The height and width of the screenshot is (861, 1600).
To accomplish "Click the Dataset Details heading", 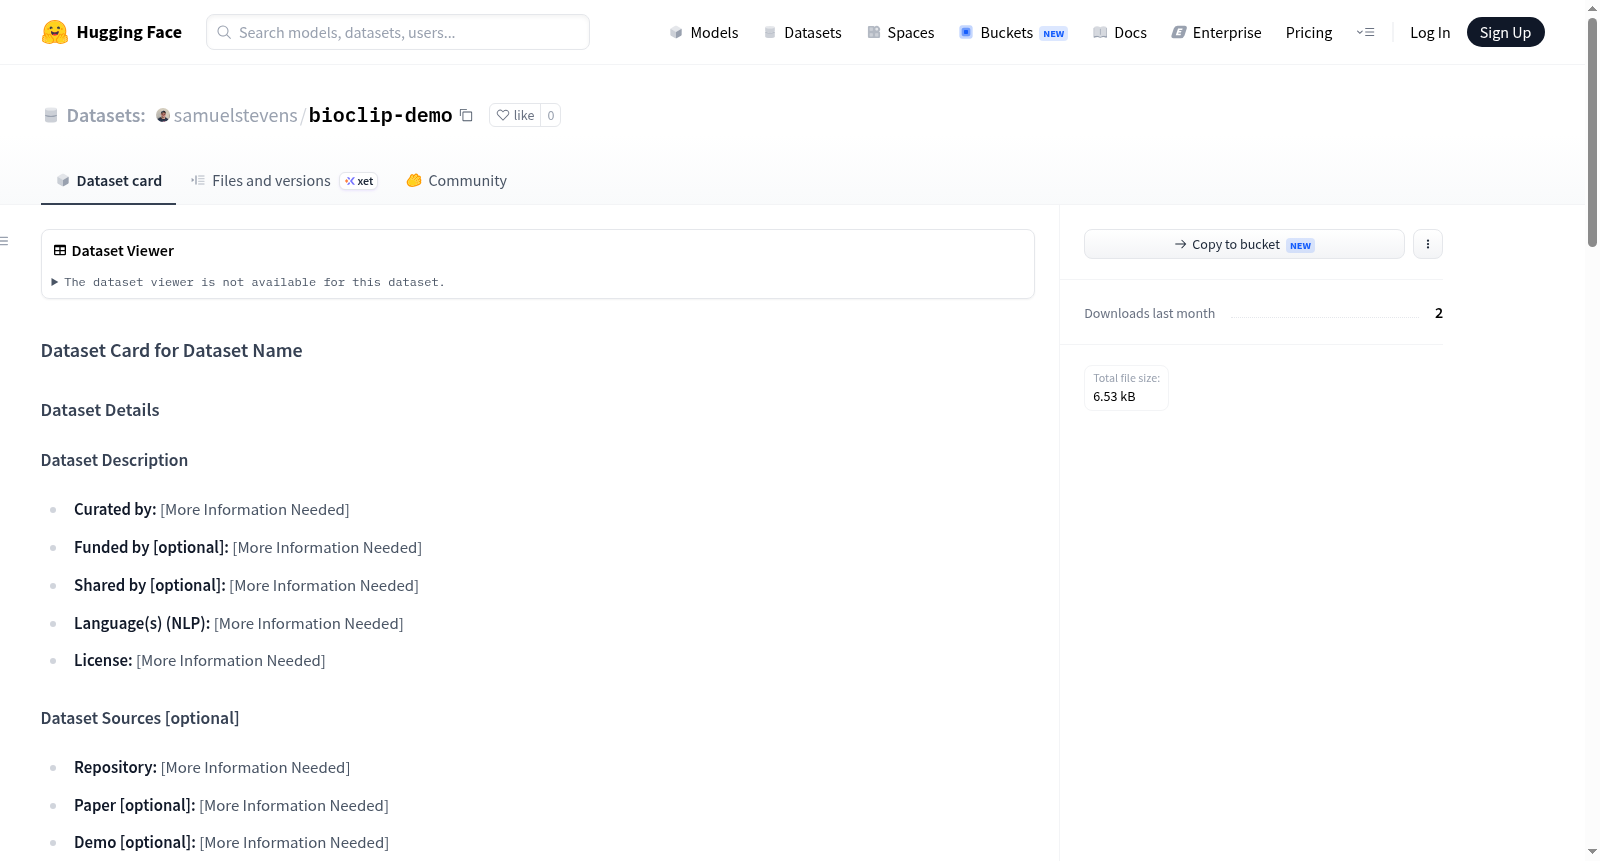I will (x=100, y=410).
